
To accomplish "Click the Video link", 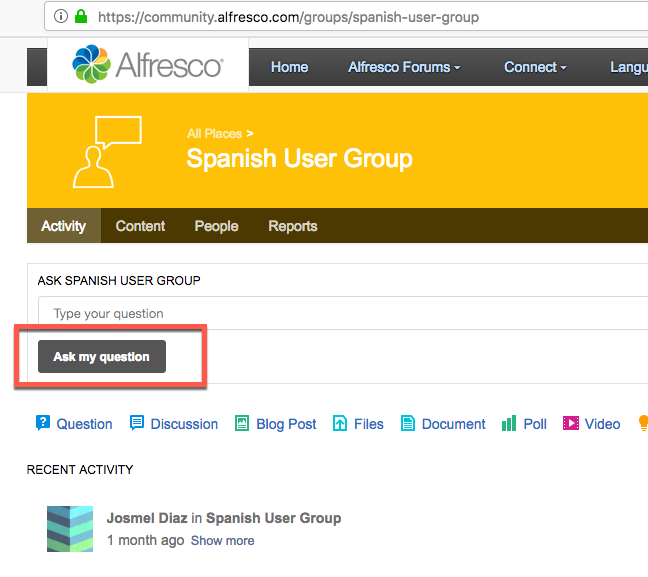I will [602, 424].
